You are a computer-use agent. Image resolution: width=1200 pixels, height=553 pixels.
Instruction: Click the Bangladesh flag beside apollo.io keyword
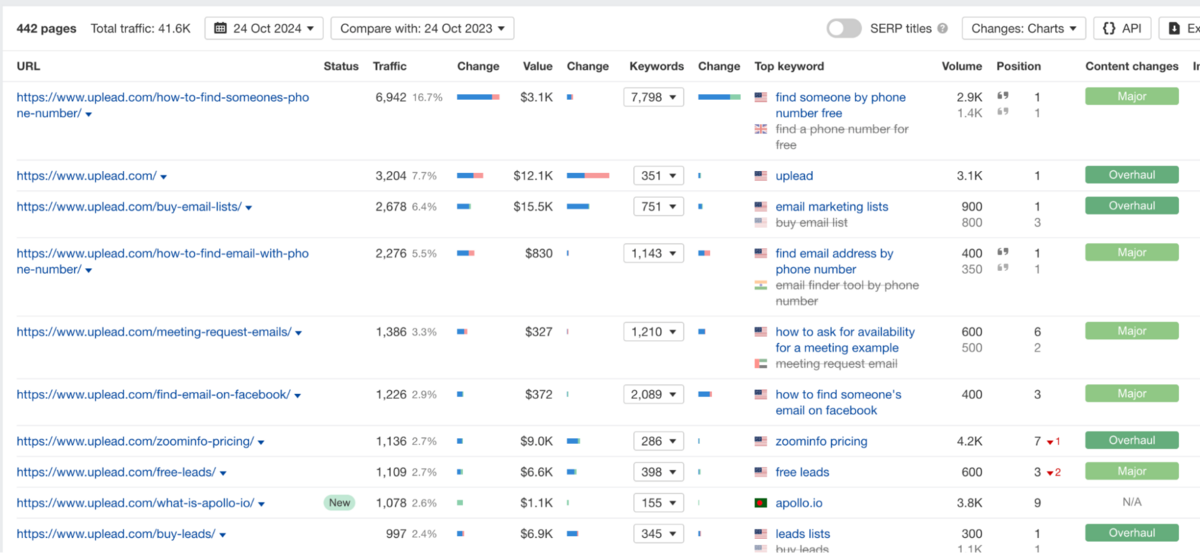coord(761,503)
